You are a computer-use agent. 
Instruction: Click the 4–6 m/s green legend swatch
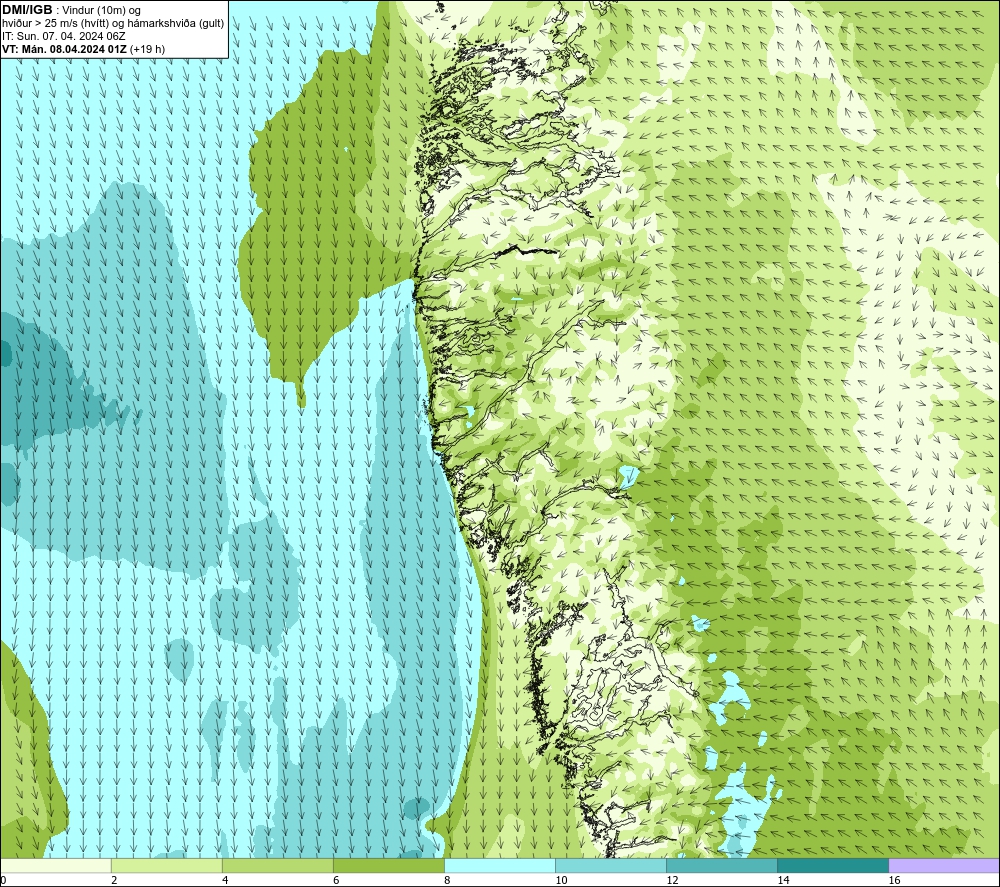pyautogui.click(x=277, y=865)
